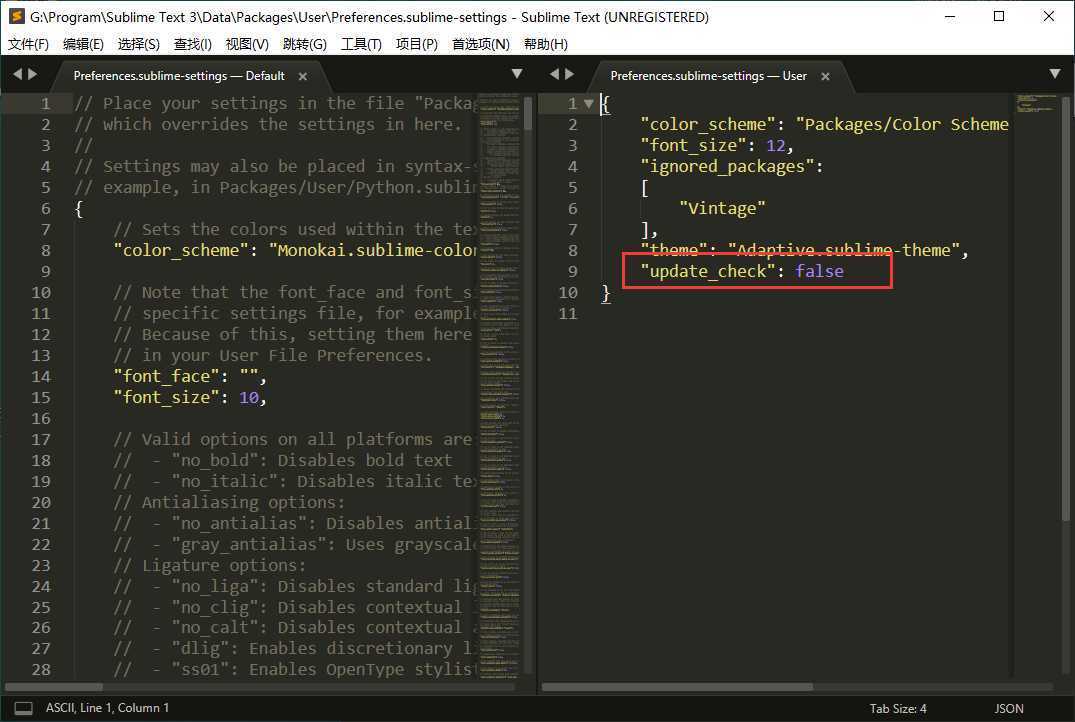Click "font_face" key in Default settings
The width and height of the screenshot is (1075, 722).
pos(167,376)
